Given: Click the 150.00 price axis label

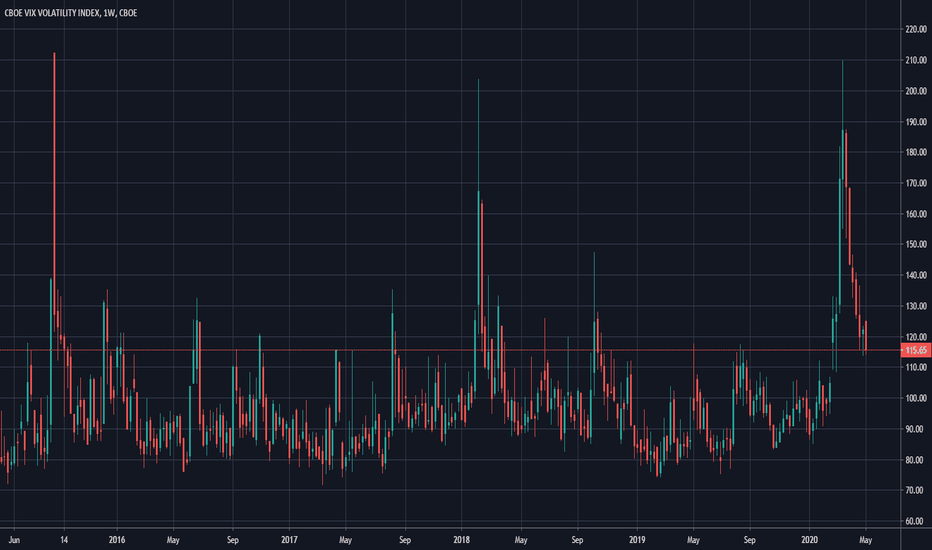Looking at the screenshot, I should tap(916, 244).
